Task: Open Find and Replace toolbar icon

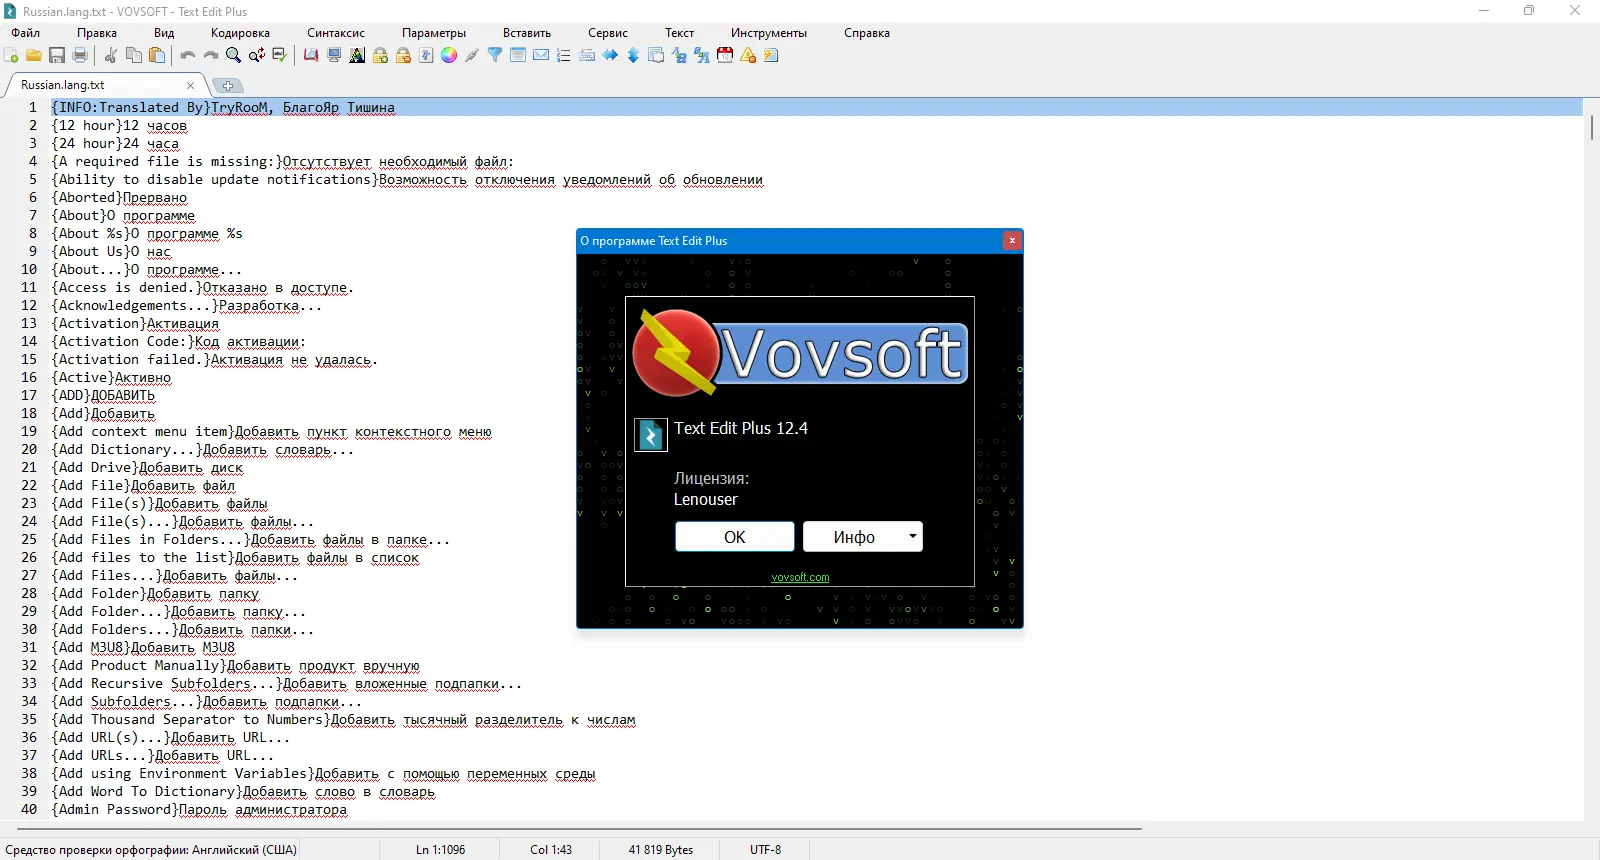Action: click(257, 56)
